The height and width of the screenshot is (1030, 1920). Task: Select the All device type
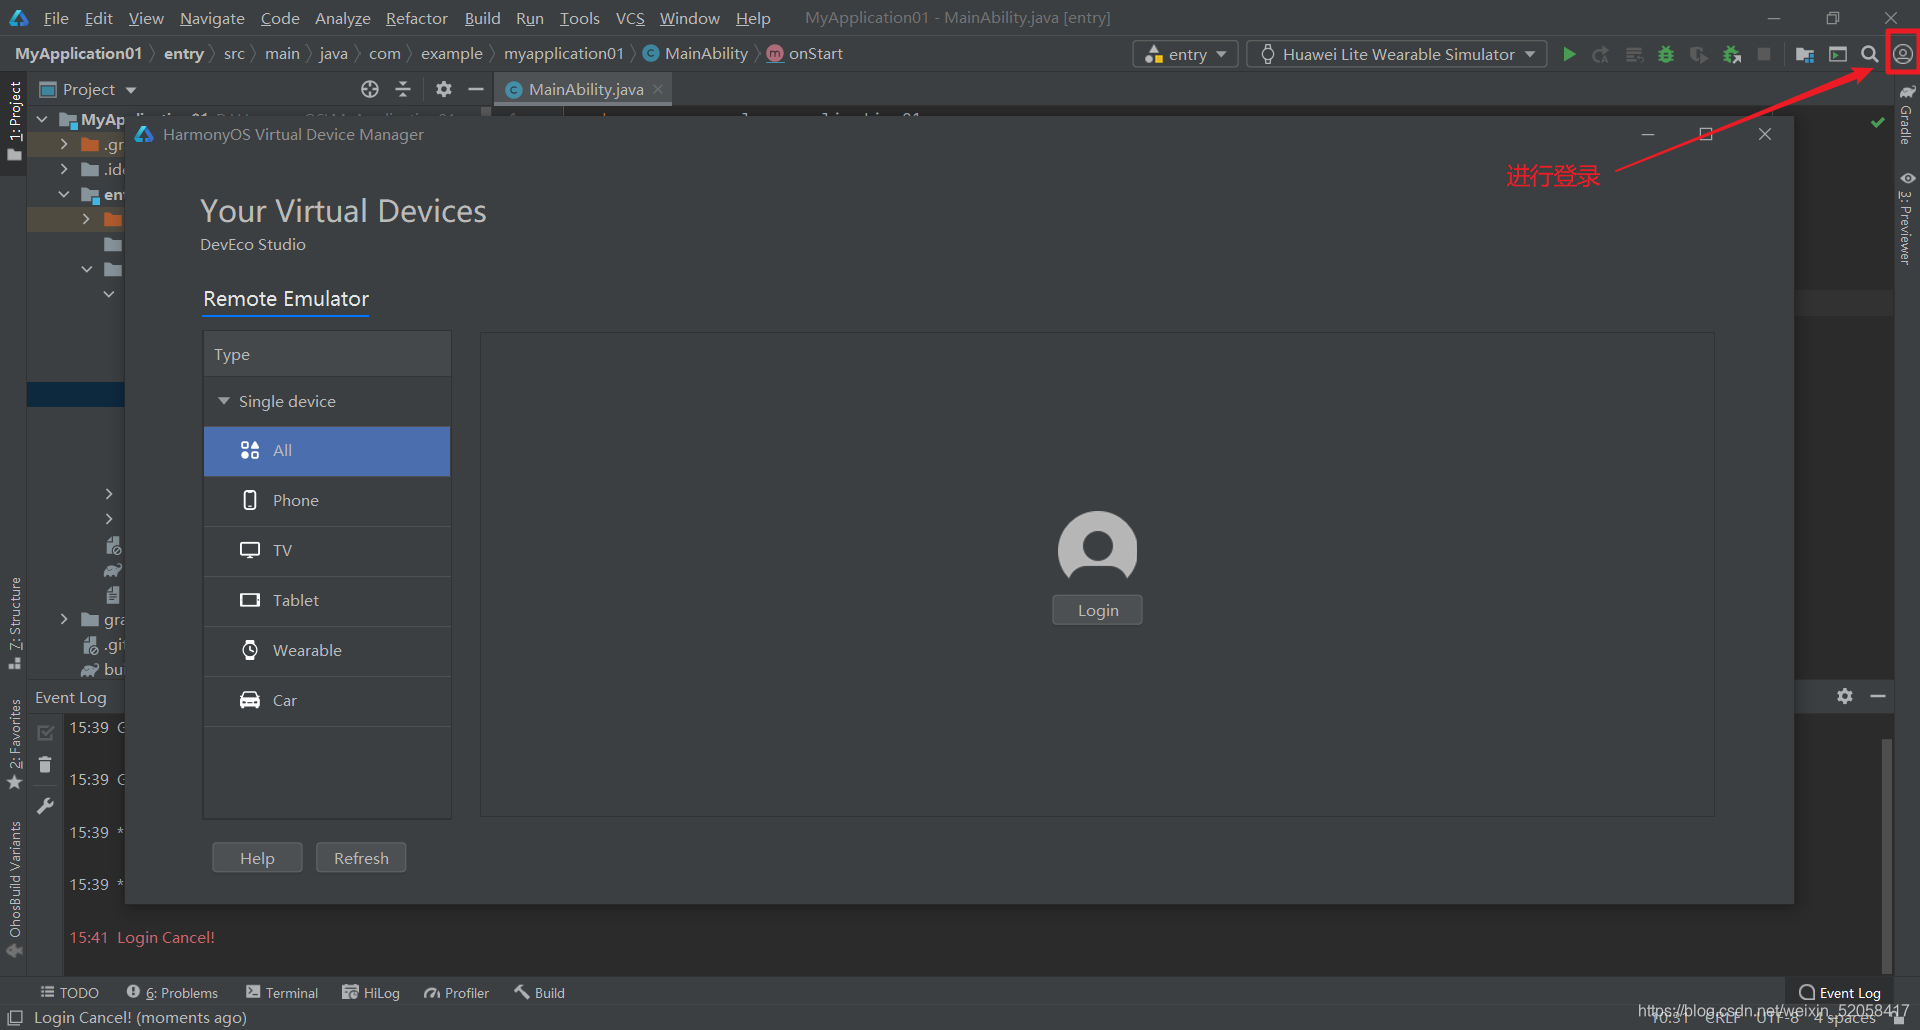(x=327, y=451)
